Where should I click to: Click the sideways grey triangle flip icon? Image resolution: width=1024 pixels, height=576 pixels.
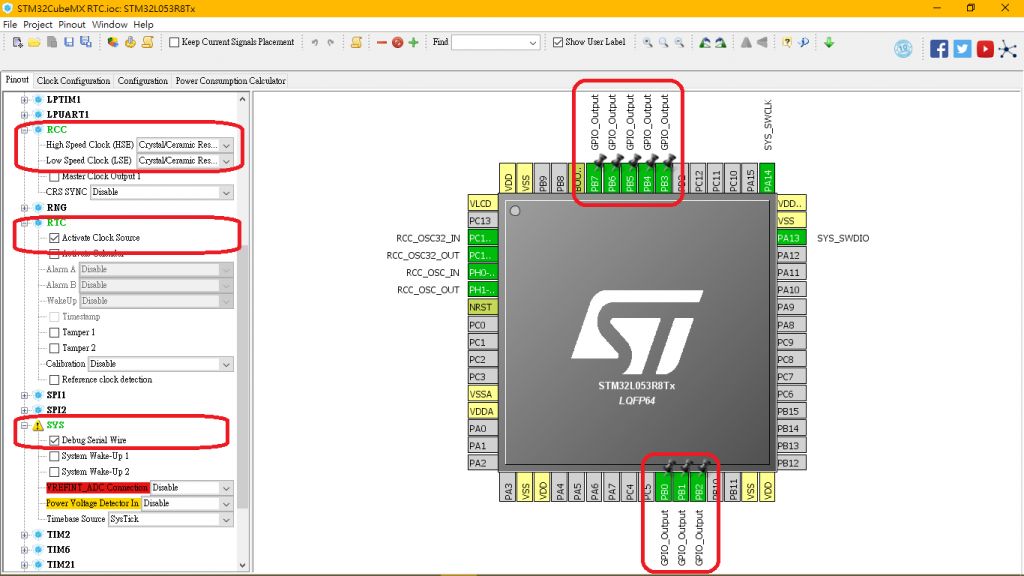(x=762, y=42)
